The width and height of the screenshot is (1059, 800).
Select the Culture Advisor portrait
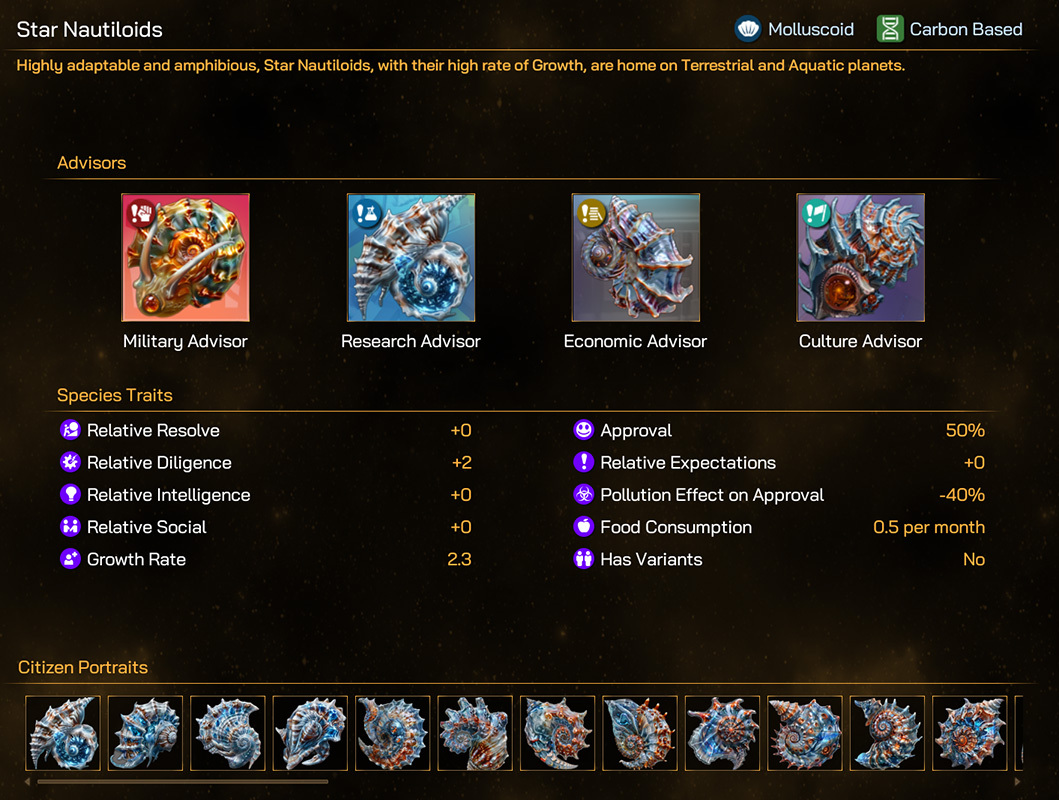point(860,257)
